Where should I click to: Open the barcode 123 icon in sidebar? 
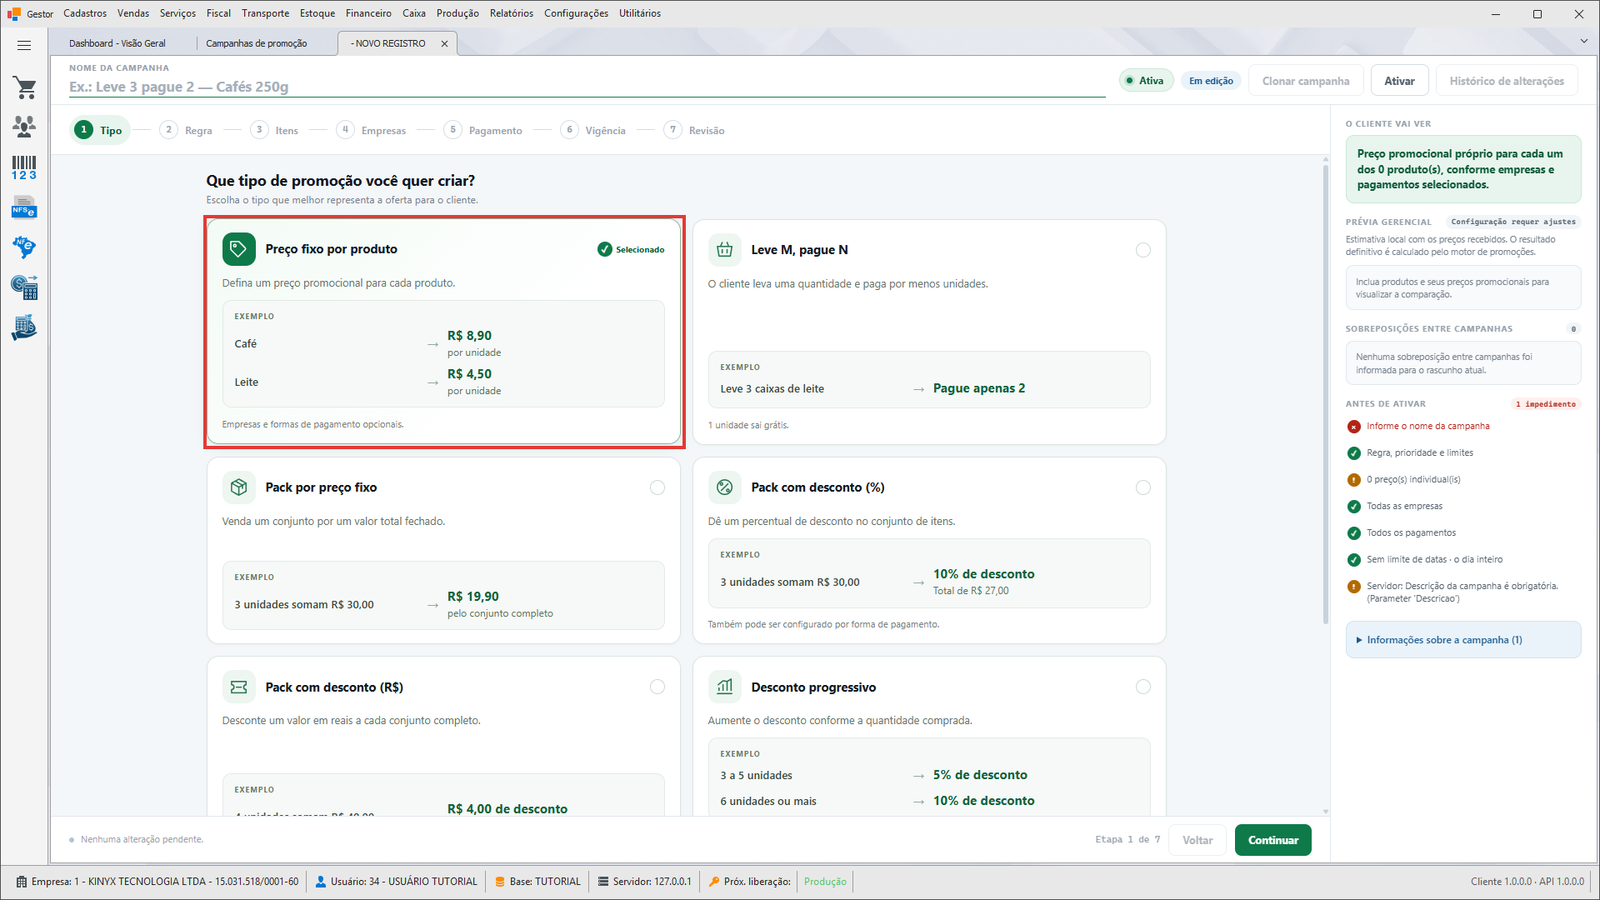coord(24,167)
